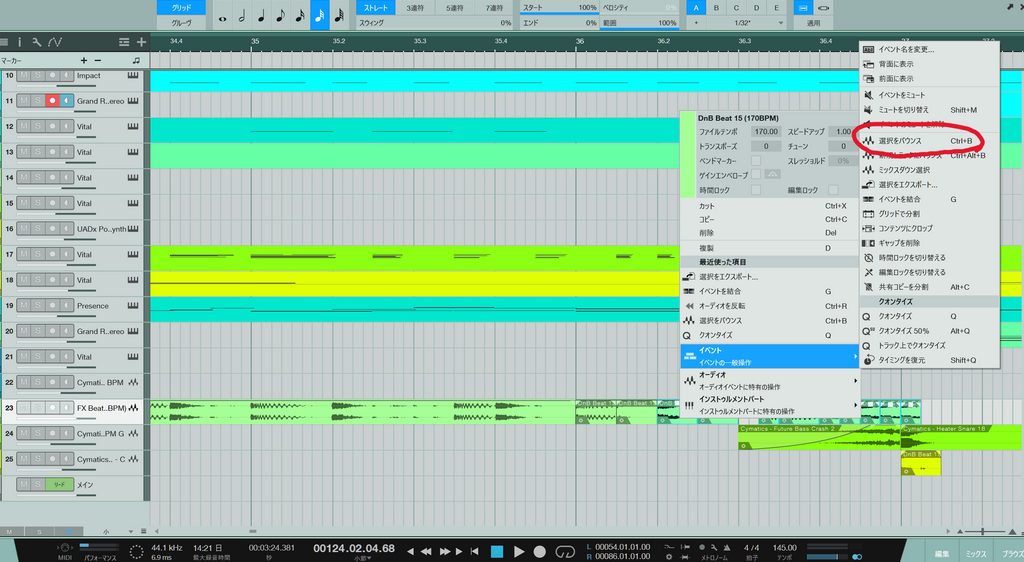Mute track 10 Impact
1024x562 pixels.
pos(24,75)
